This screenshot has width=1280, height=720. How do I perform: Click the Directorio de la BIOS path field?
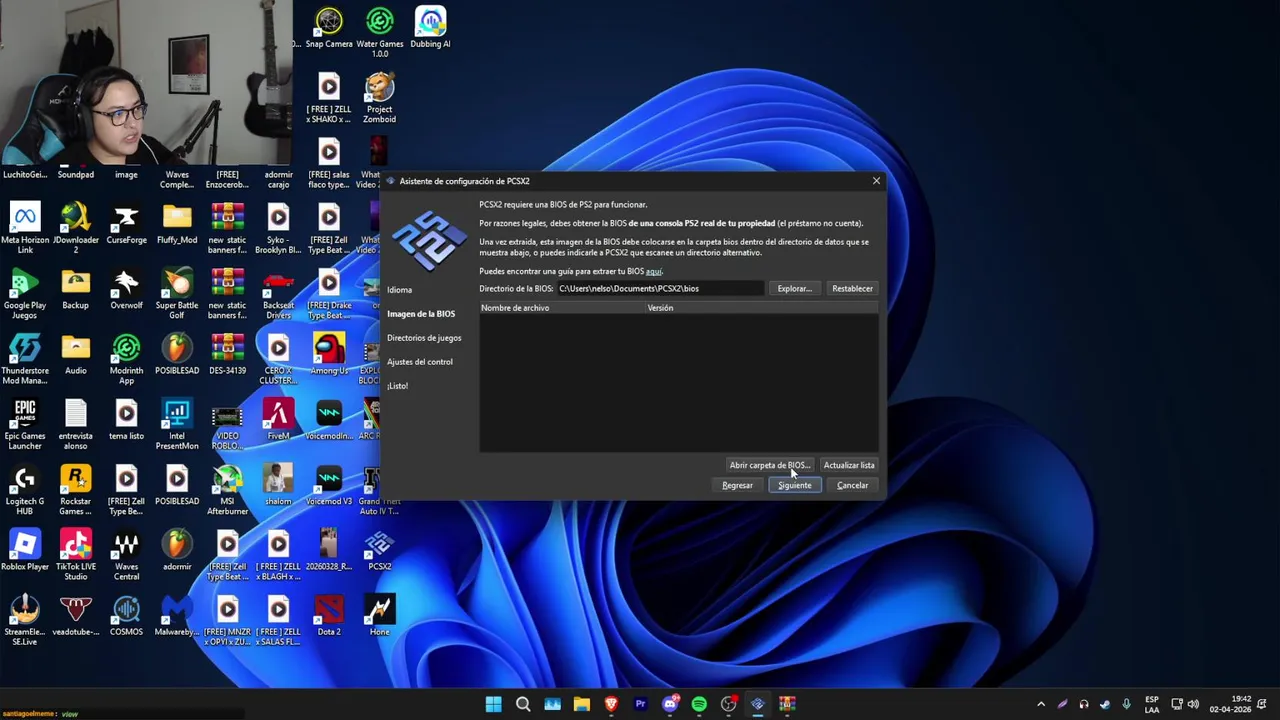click(660, 289)
